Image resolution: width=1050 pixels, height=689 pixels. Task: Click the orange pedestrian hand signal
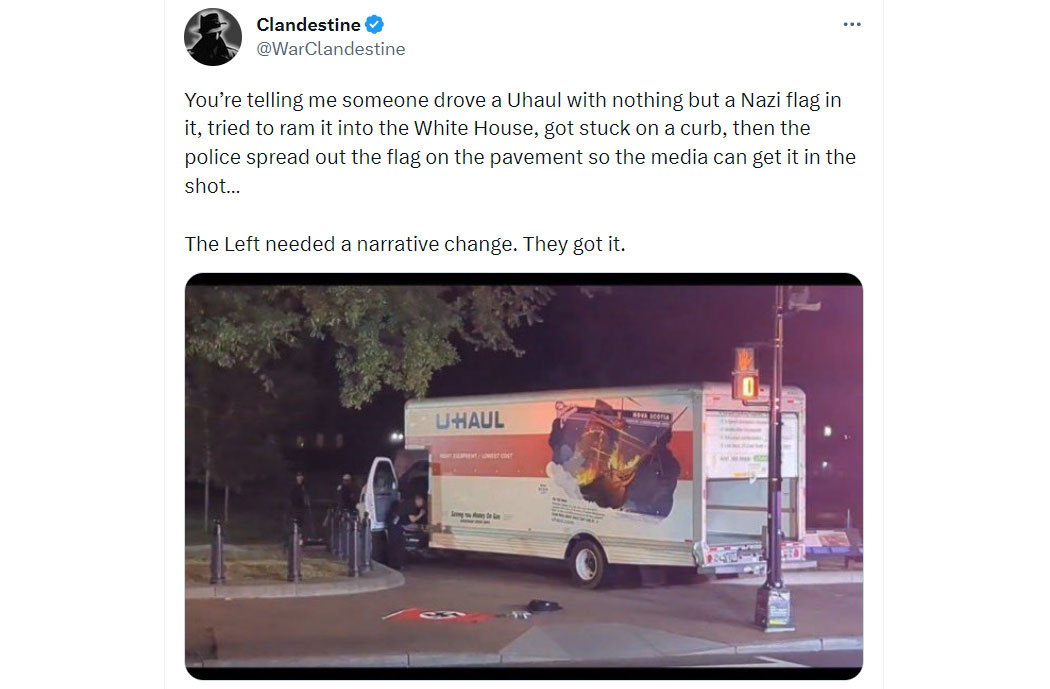pos(744,362)
